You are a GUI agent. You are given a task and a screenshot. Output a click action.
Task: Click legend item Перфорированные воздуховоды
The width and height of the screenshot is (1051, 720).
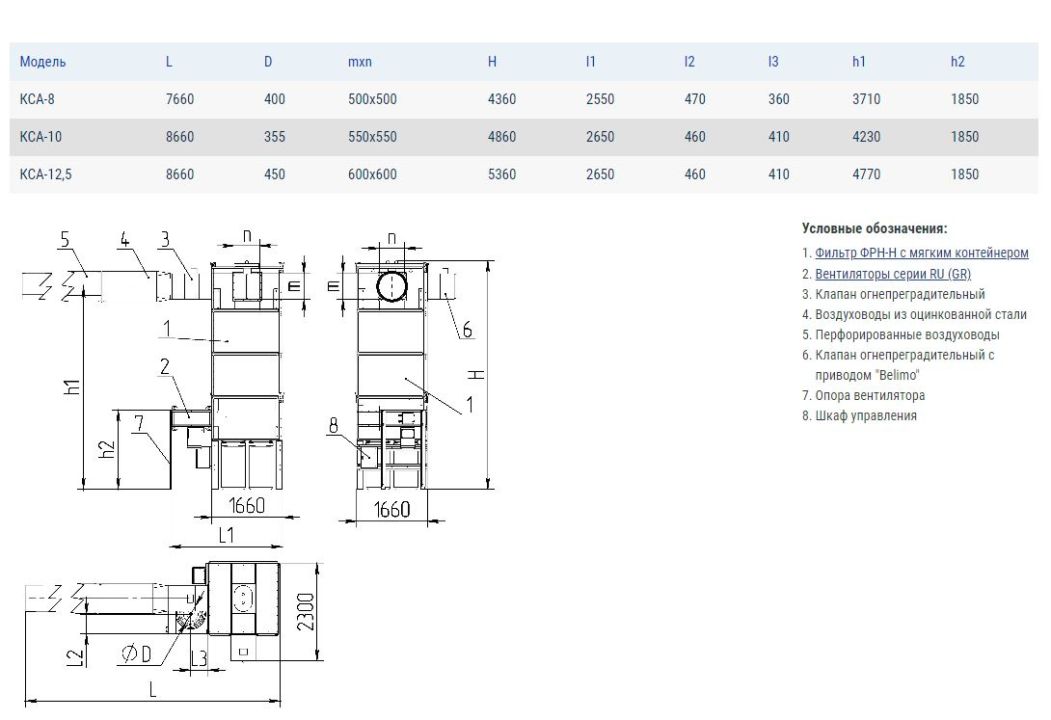pos(907,335)
